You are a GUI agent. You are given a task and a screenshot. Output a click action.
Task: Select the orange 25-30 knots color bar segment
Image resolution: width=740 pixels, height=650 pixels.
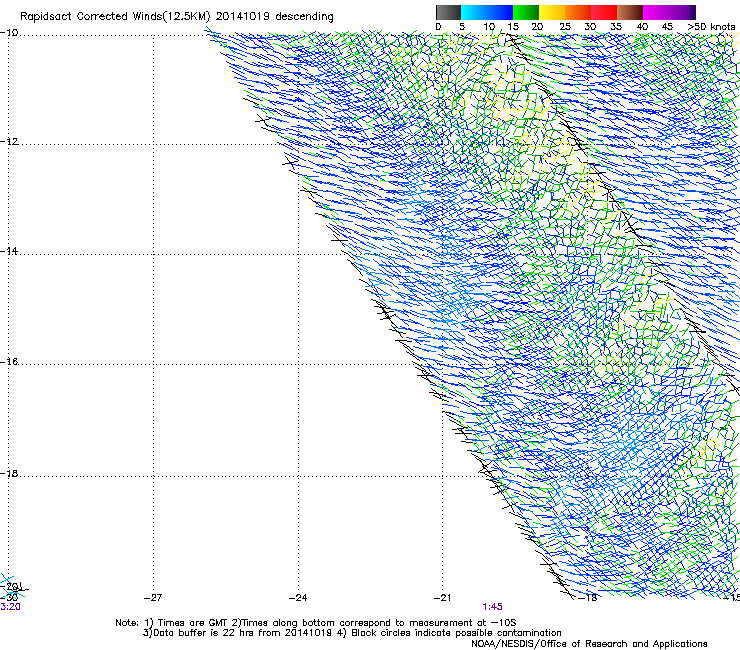[578, 12]
